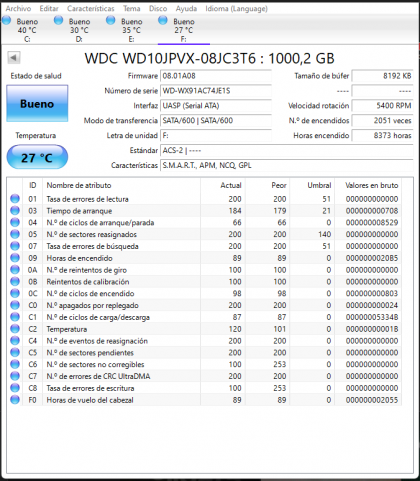
Task: Click the Interfaz field UASP (Serial ATA)
Action: pyautogui.click(x=216, y=106)
